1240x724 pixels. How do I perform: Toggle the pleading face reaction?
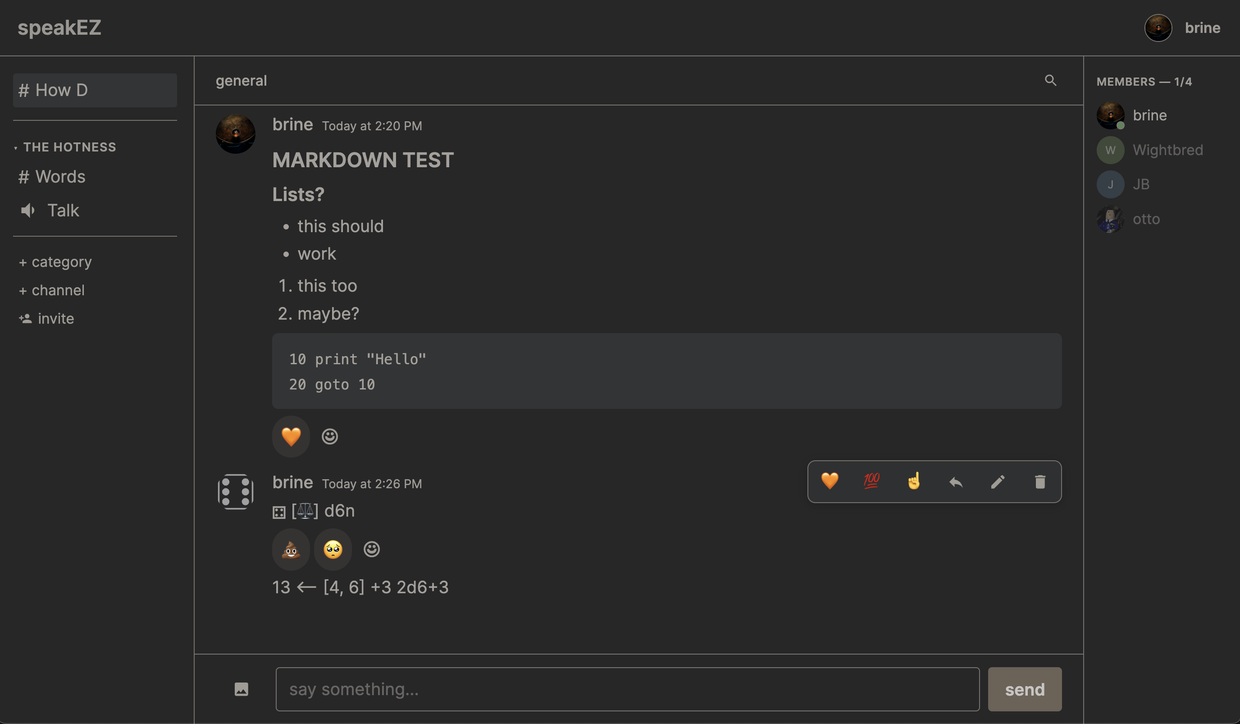333,549
